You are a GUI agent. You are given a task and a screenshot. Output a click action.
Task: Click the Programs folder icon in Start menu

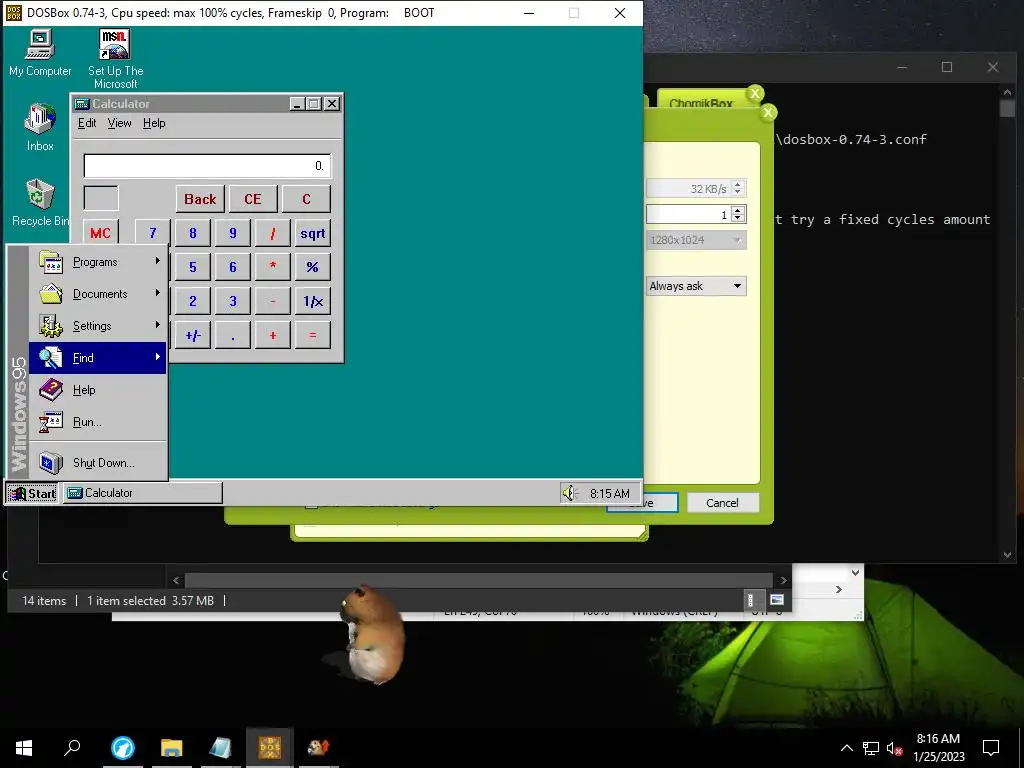coord(50,262)
